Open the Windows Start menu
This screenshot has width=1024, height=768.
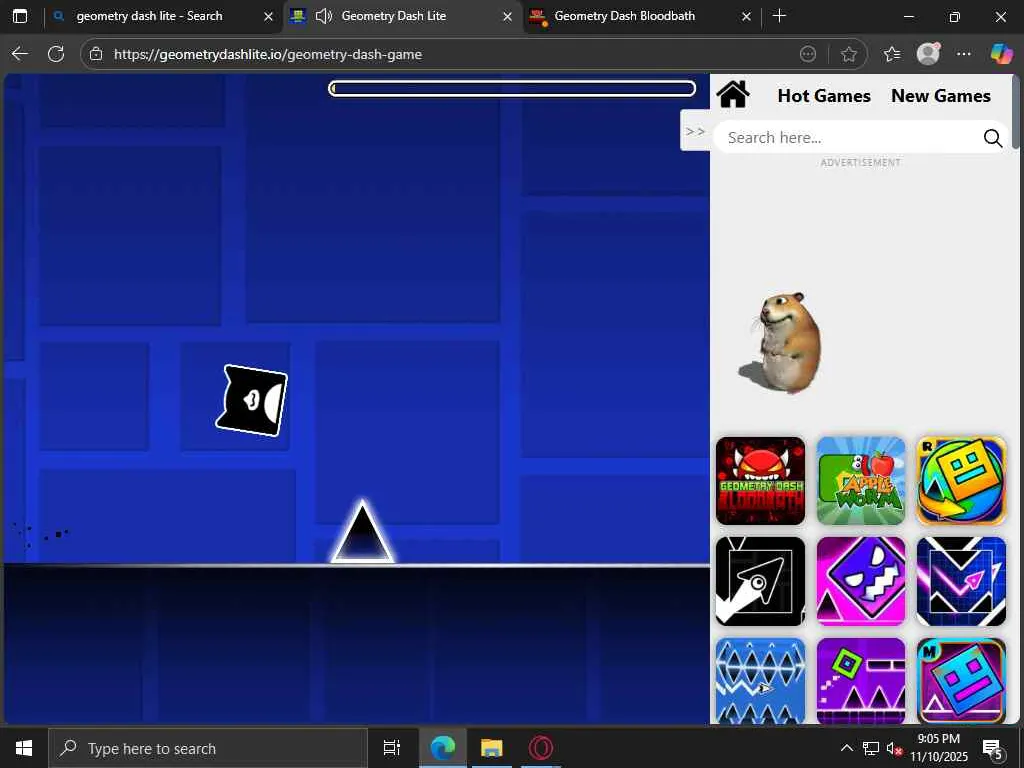pyautogui.click(x=24, y=748)
